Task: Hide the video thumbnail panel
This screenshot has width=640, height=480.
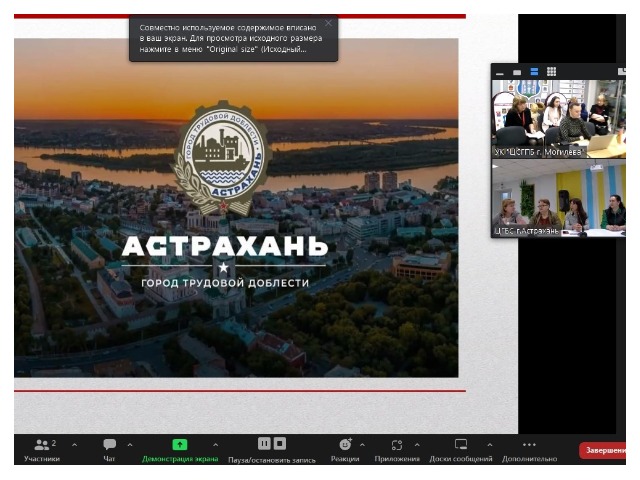Action: coord(500,73)
